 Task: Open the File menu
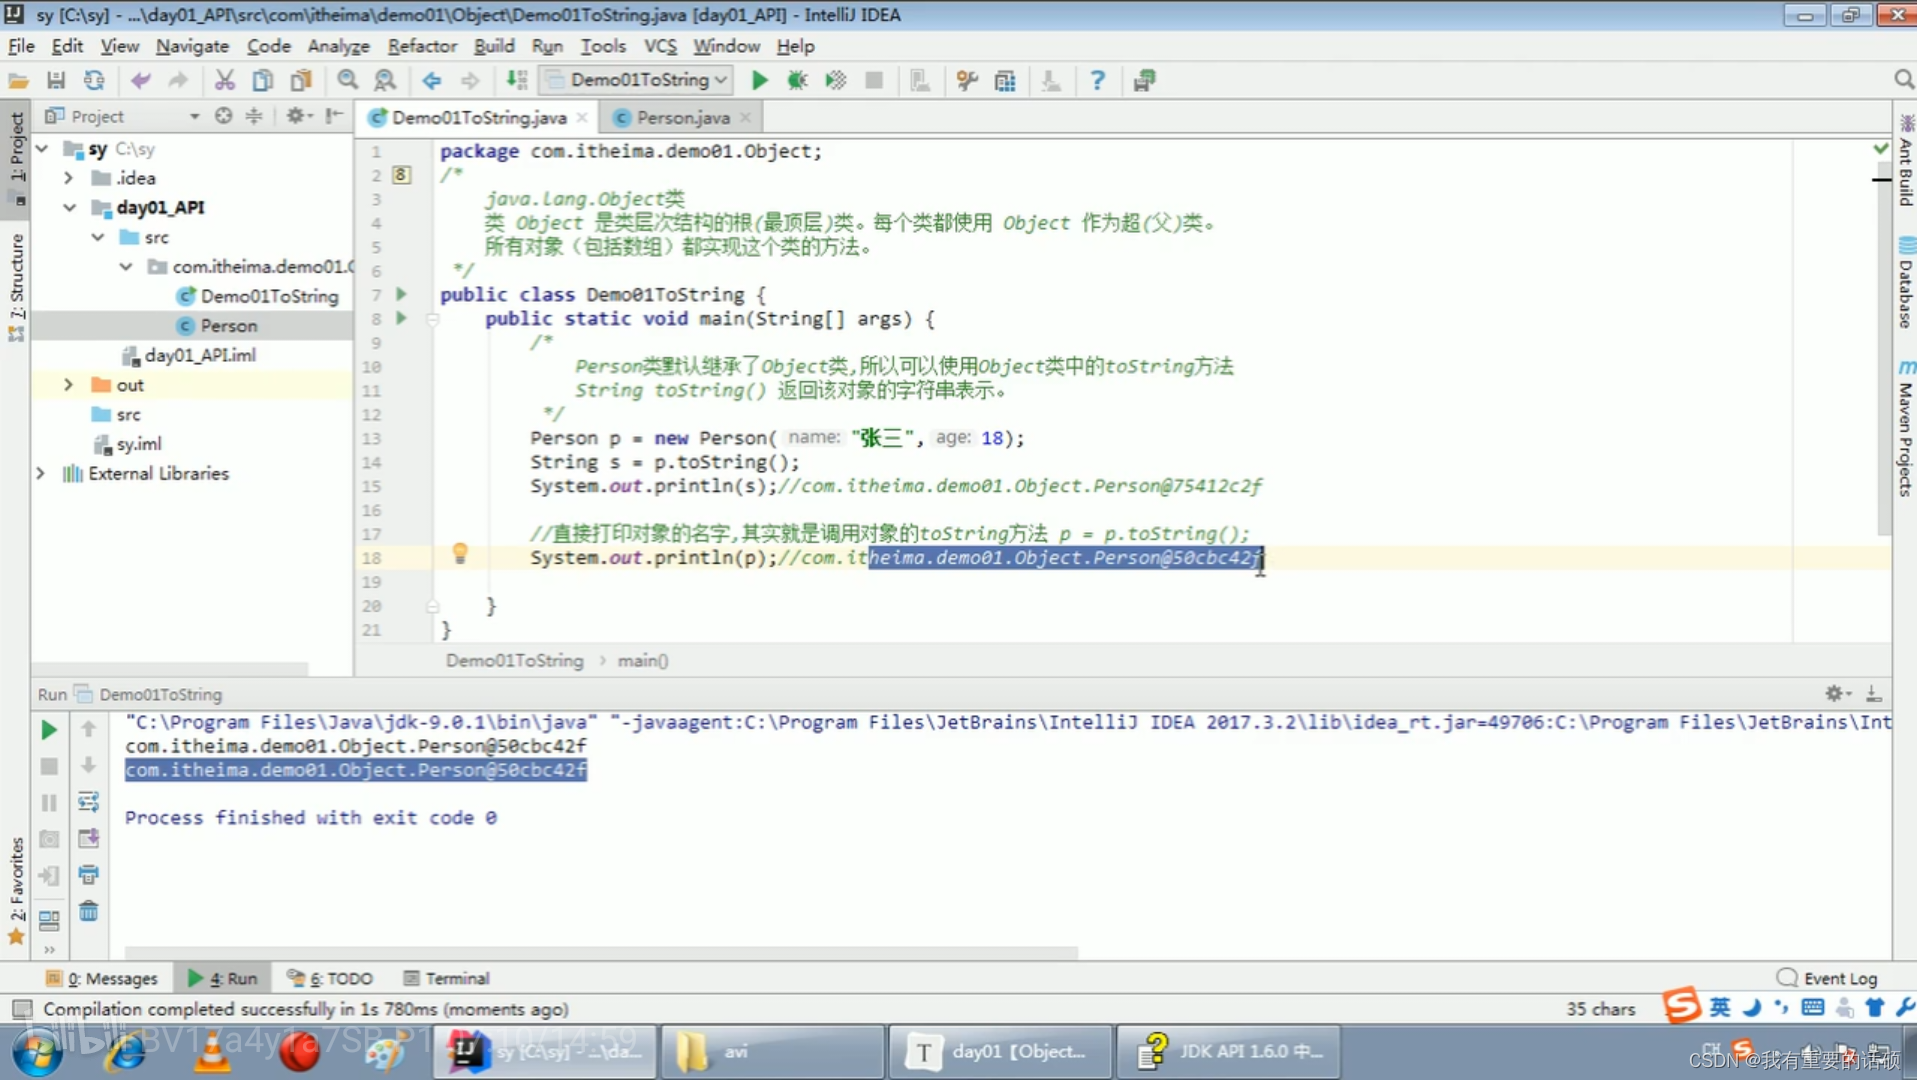(x=21, y=46)
